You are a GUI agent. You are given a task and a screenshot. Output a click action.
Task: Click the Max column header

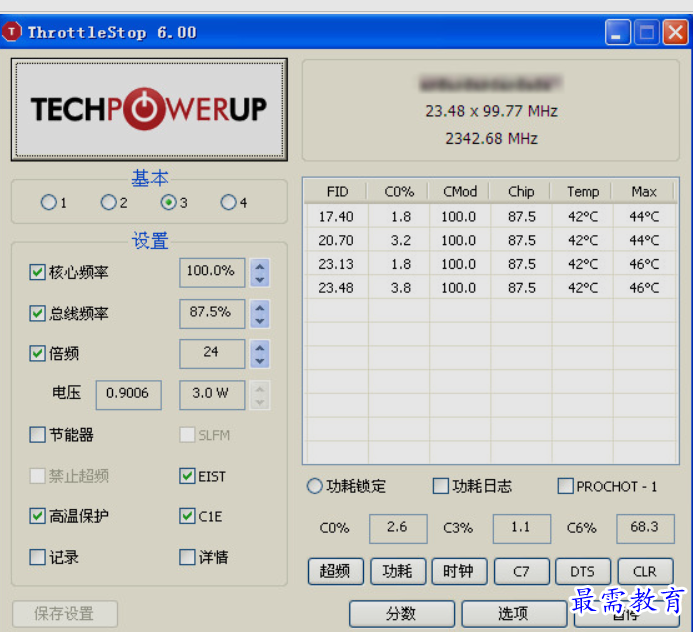tap(644, 191)
